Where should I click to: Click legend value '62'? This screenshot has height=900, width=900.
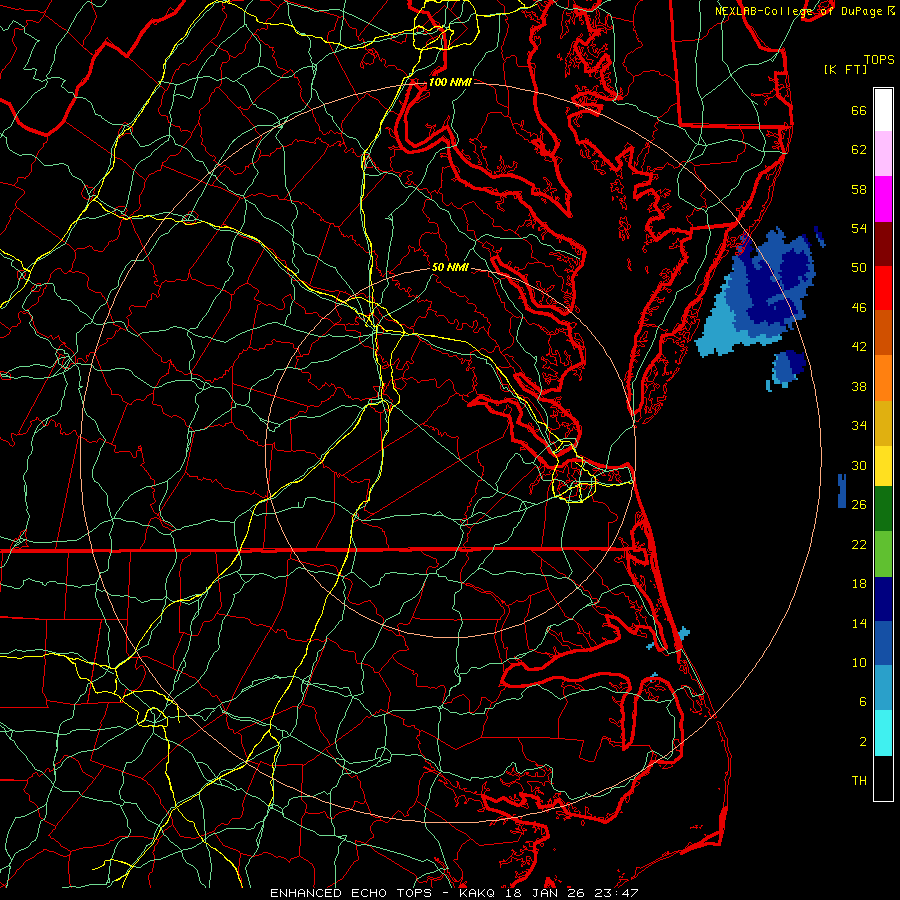coord(859,150)
